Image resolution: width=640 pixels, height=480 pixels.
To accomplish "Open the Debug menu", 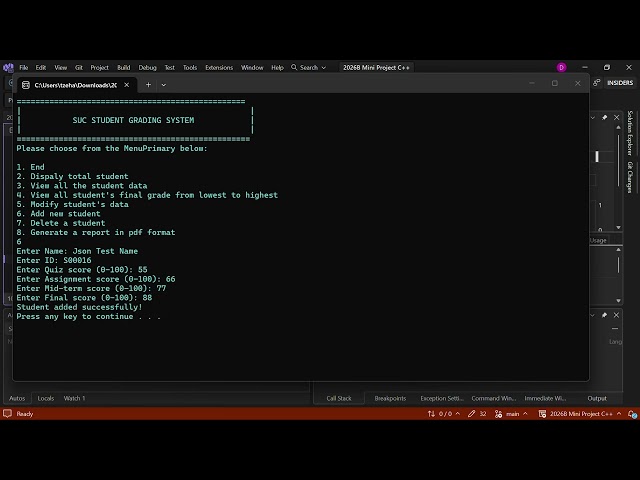I will [x=148, y=67].
